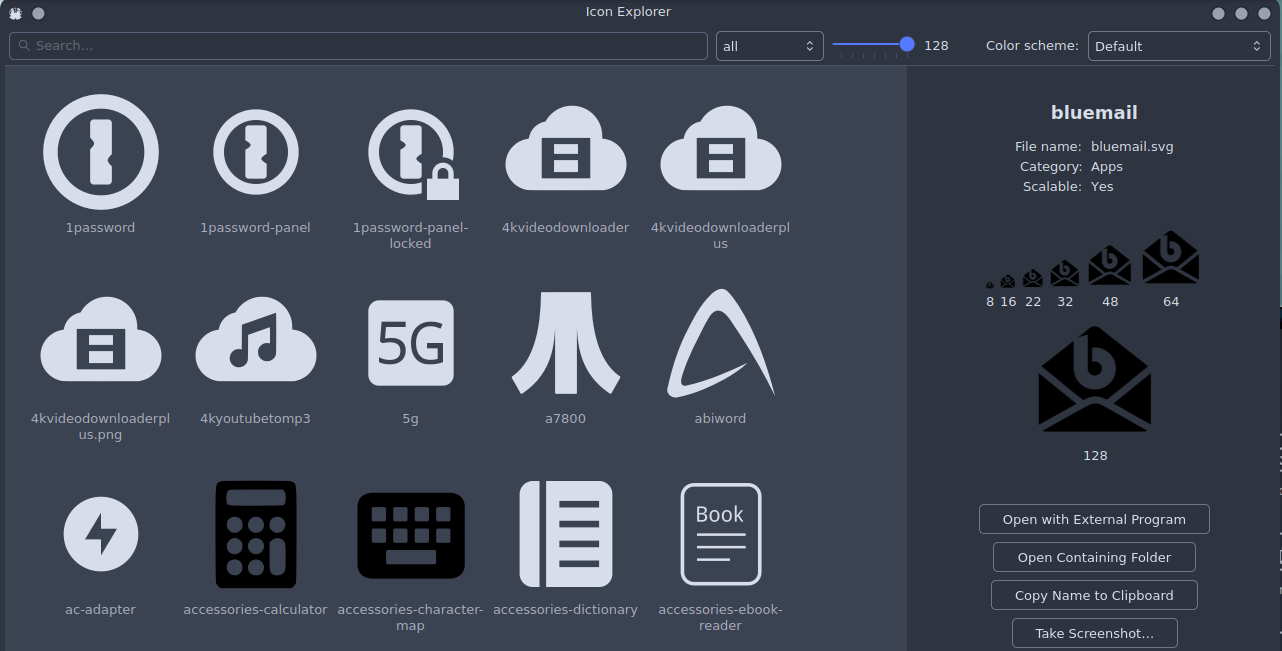
Task: Select the 4kvideodownloader cloud icon
Action: point(565,152)
